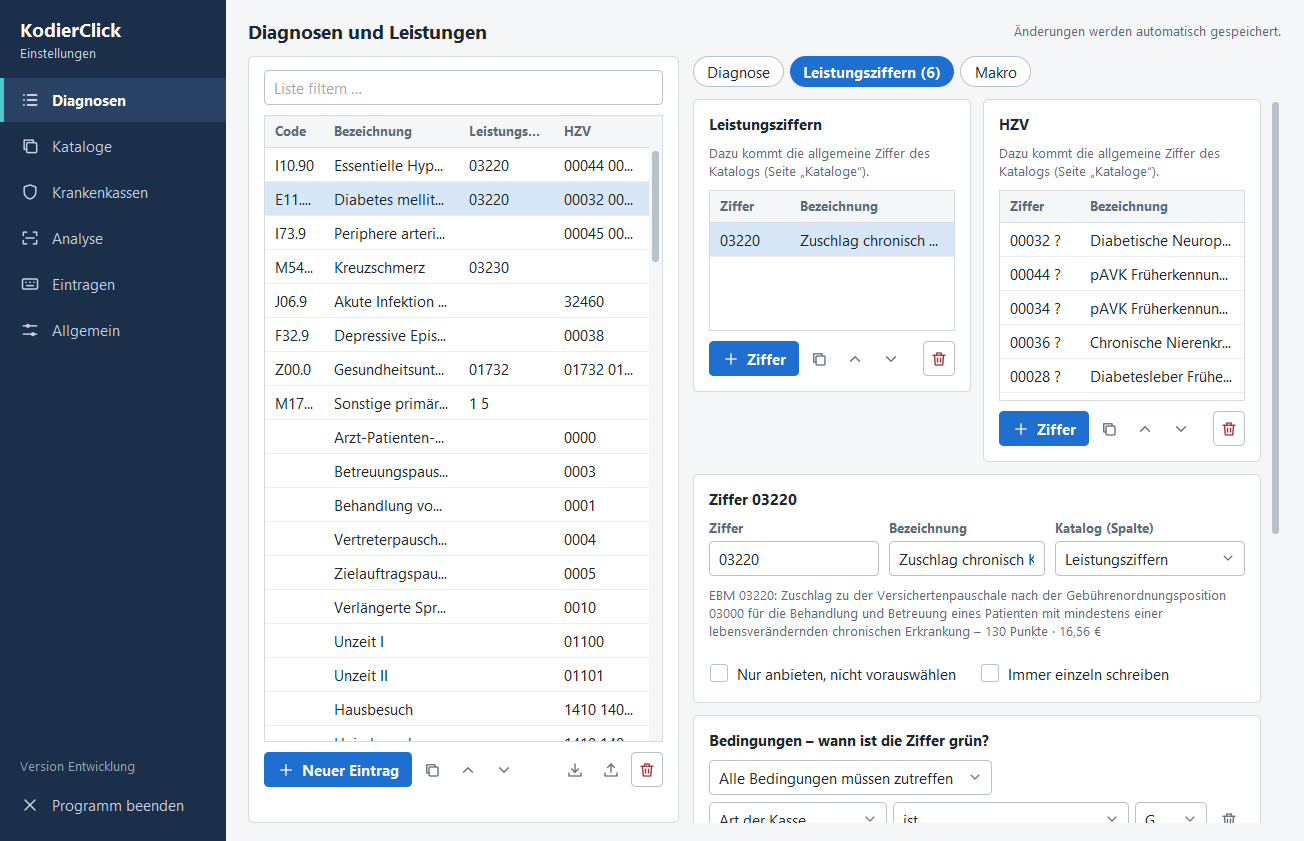Open the Analyse page in the sidebar
The image size is (1304, 841).
point(113,239)
